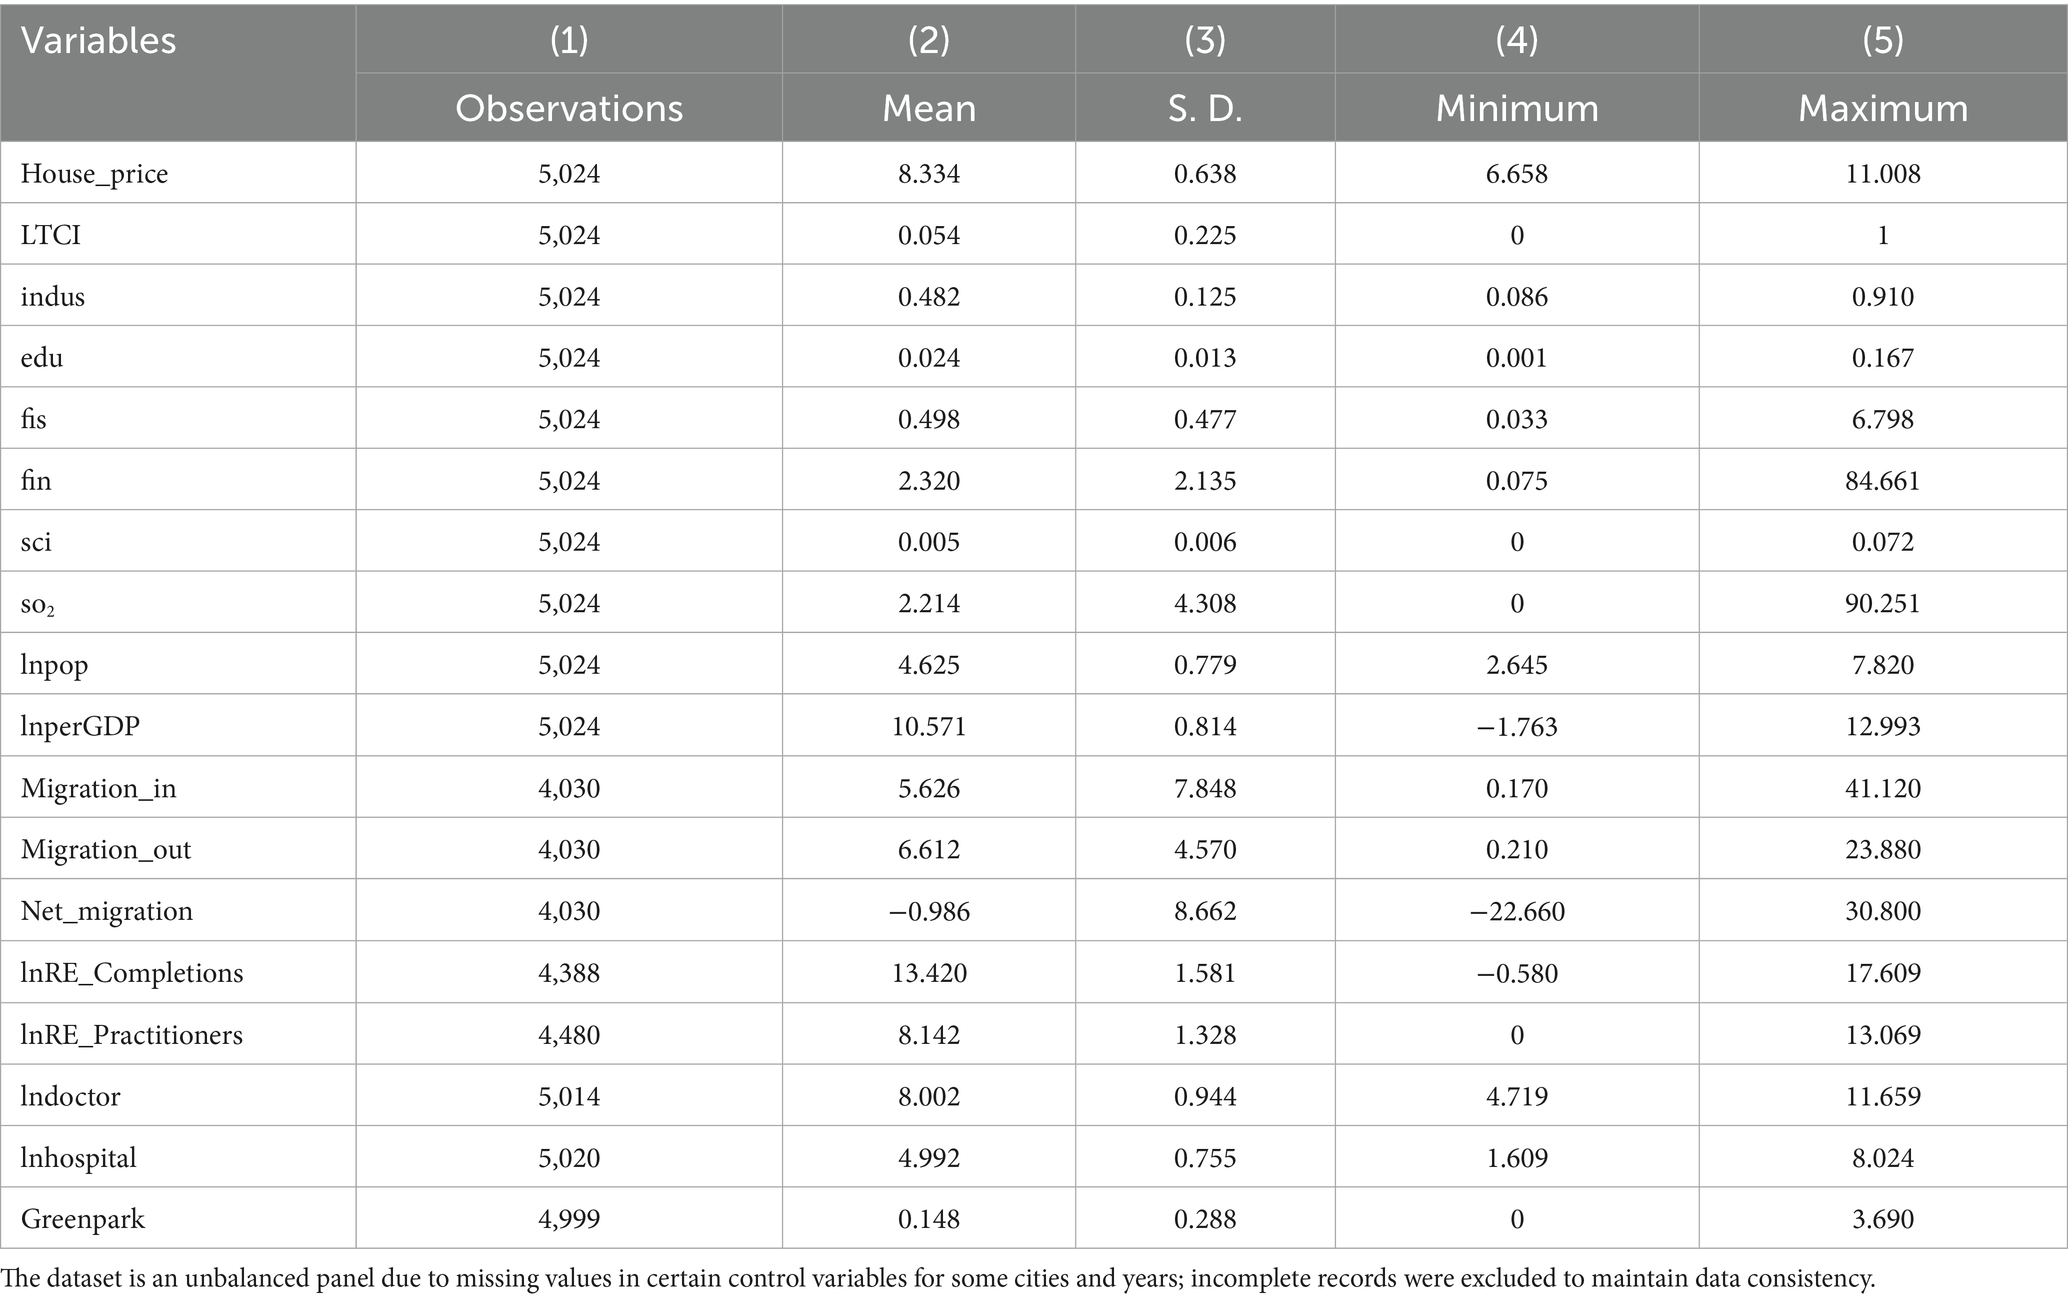Screen dimensions: 2068x1300
Task: Click the LTCI variable name cell
Action: [51, 235]
